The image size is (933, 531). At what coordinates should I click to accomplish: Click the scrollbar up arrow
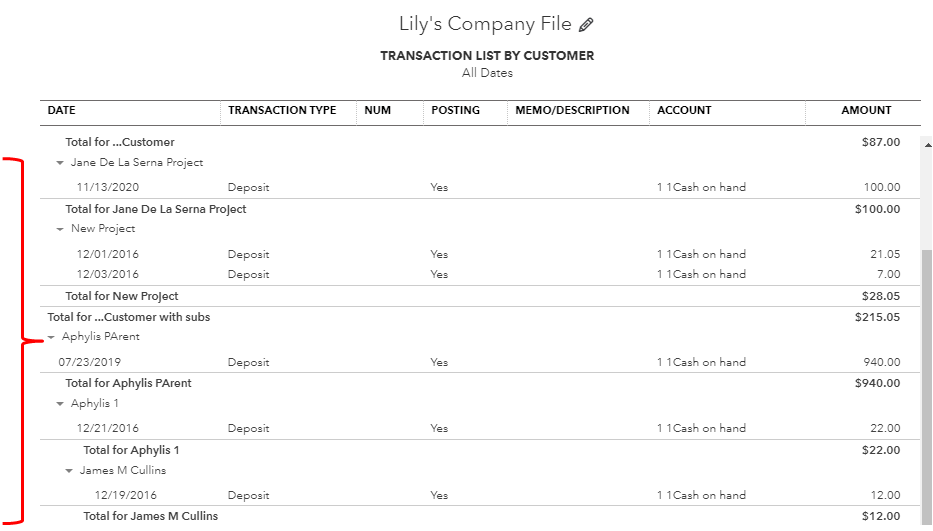tap(927, 145)
